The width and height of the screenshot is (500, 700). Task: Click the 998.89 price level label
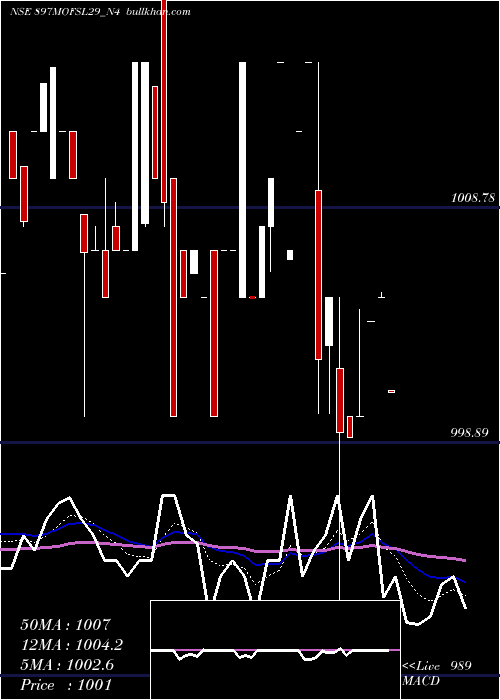click(469, 432)
